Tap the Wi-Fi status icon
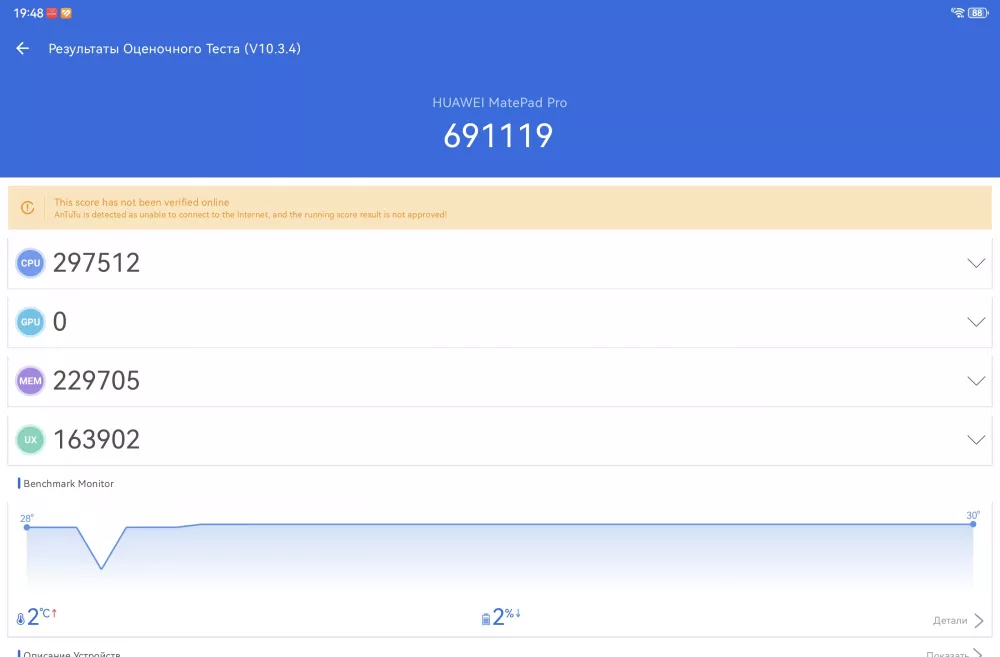The width and height of the screenshot is (1000, 657). pyautogui.click(x=957, y=13)
